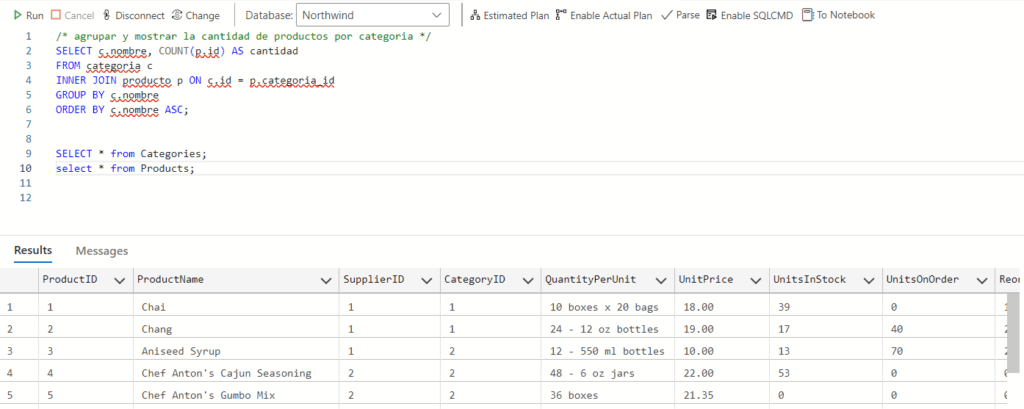
Task: Click the Run query play icon
Action: (17, 15)
